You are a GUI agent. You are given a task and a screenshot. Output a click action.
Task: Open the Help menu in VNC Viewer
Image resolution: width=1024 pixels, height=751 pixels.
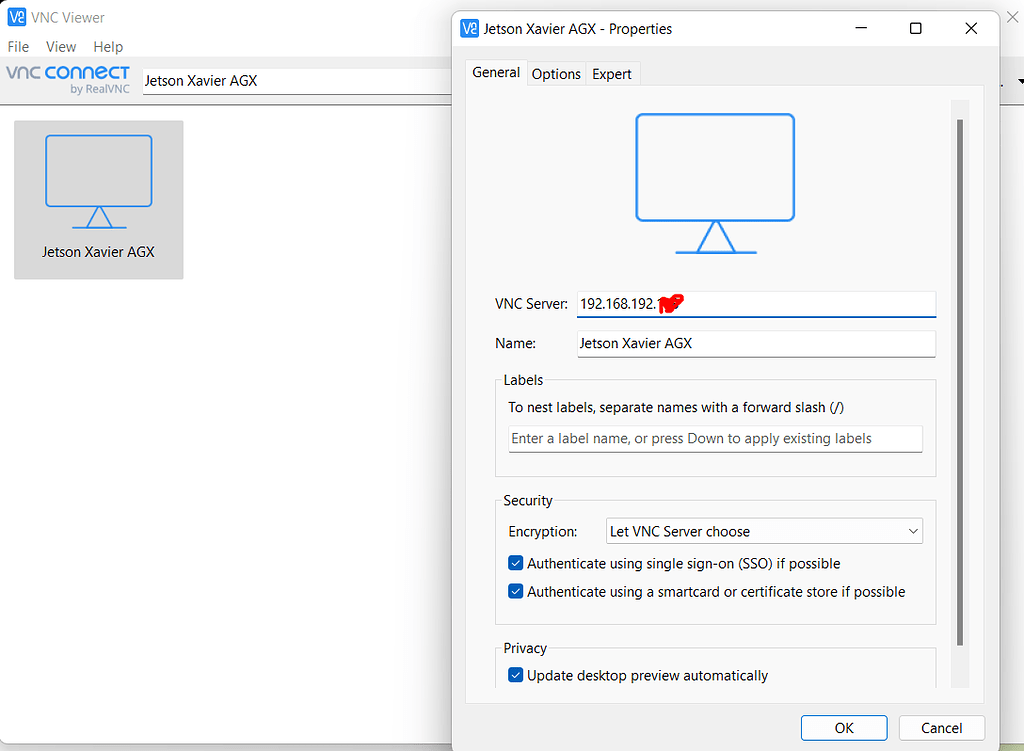coord(108,46)
